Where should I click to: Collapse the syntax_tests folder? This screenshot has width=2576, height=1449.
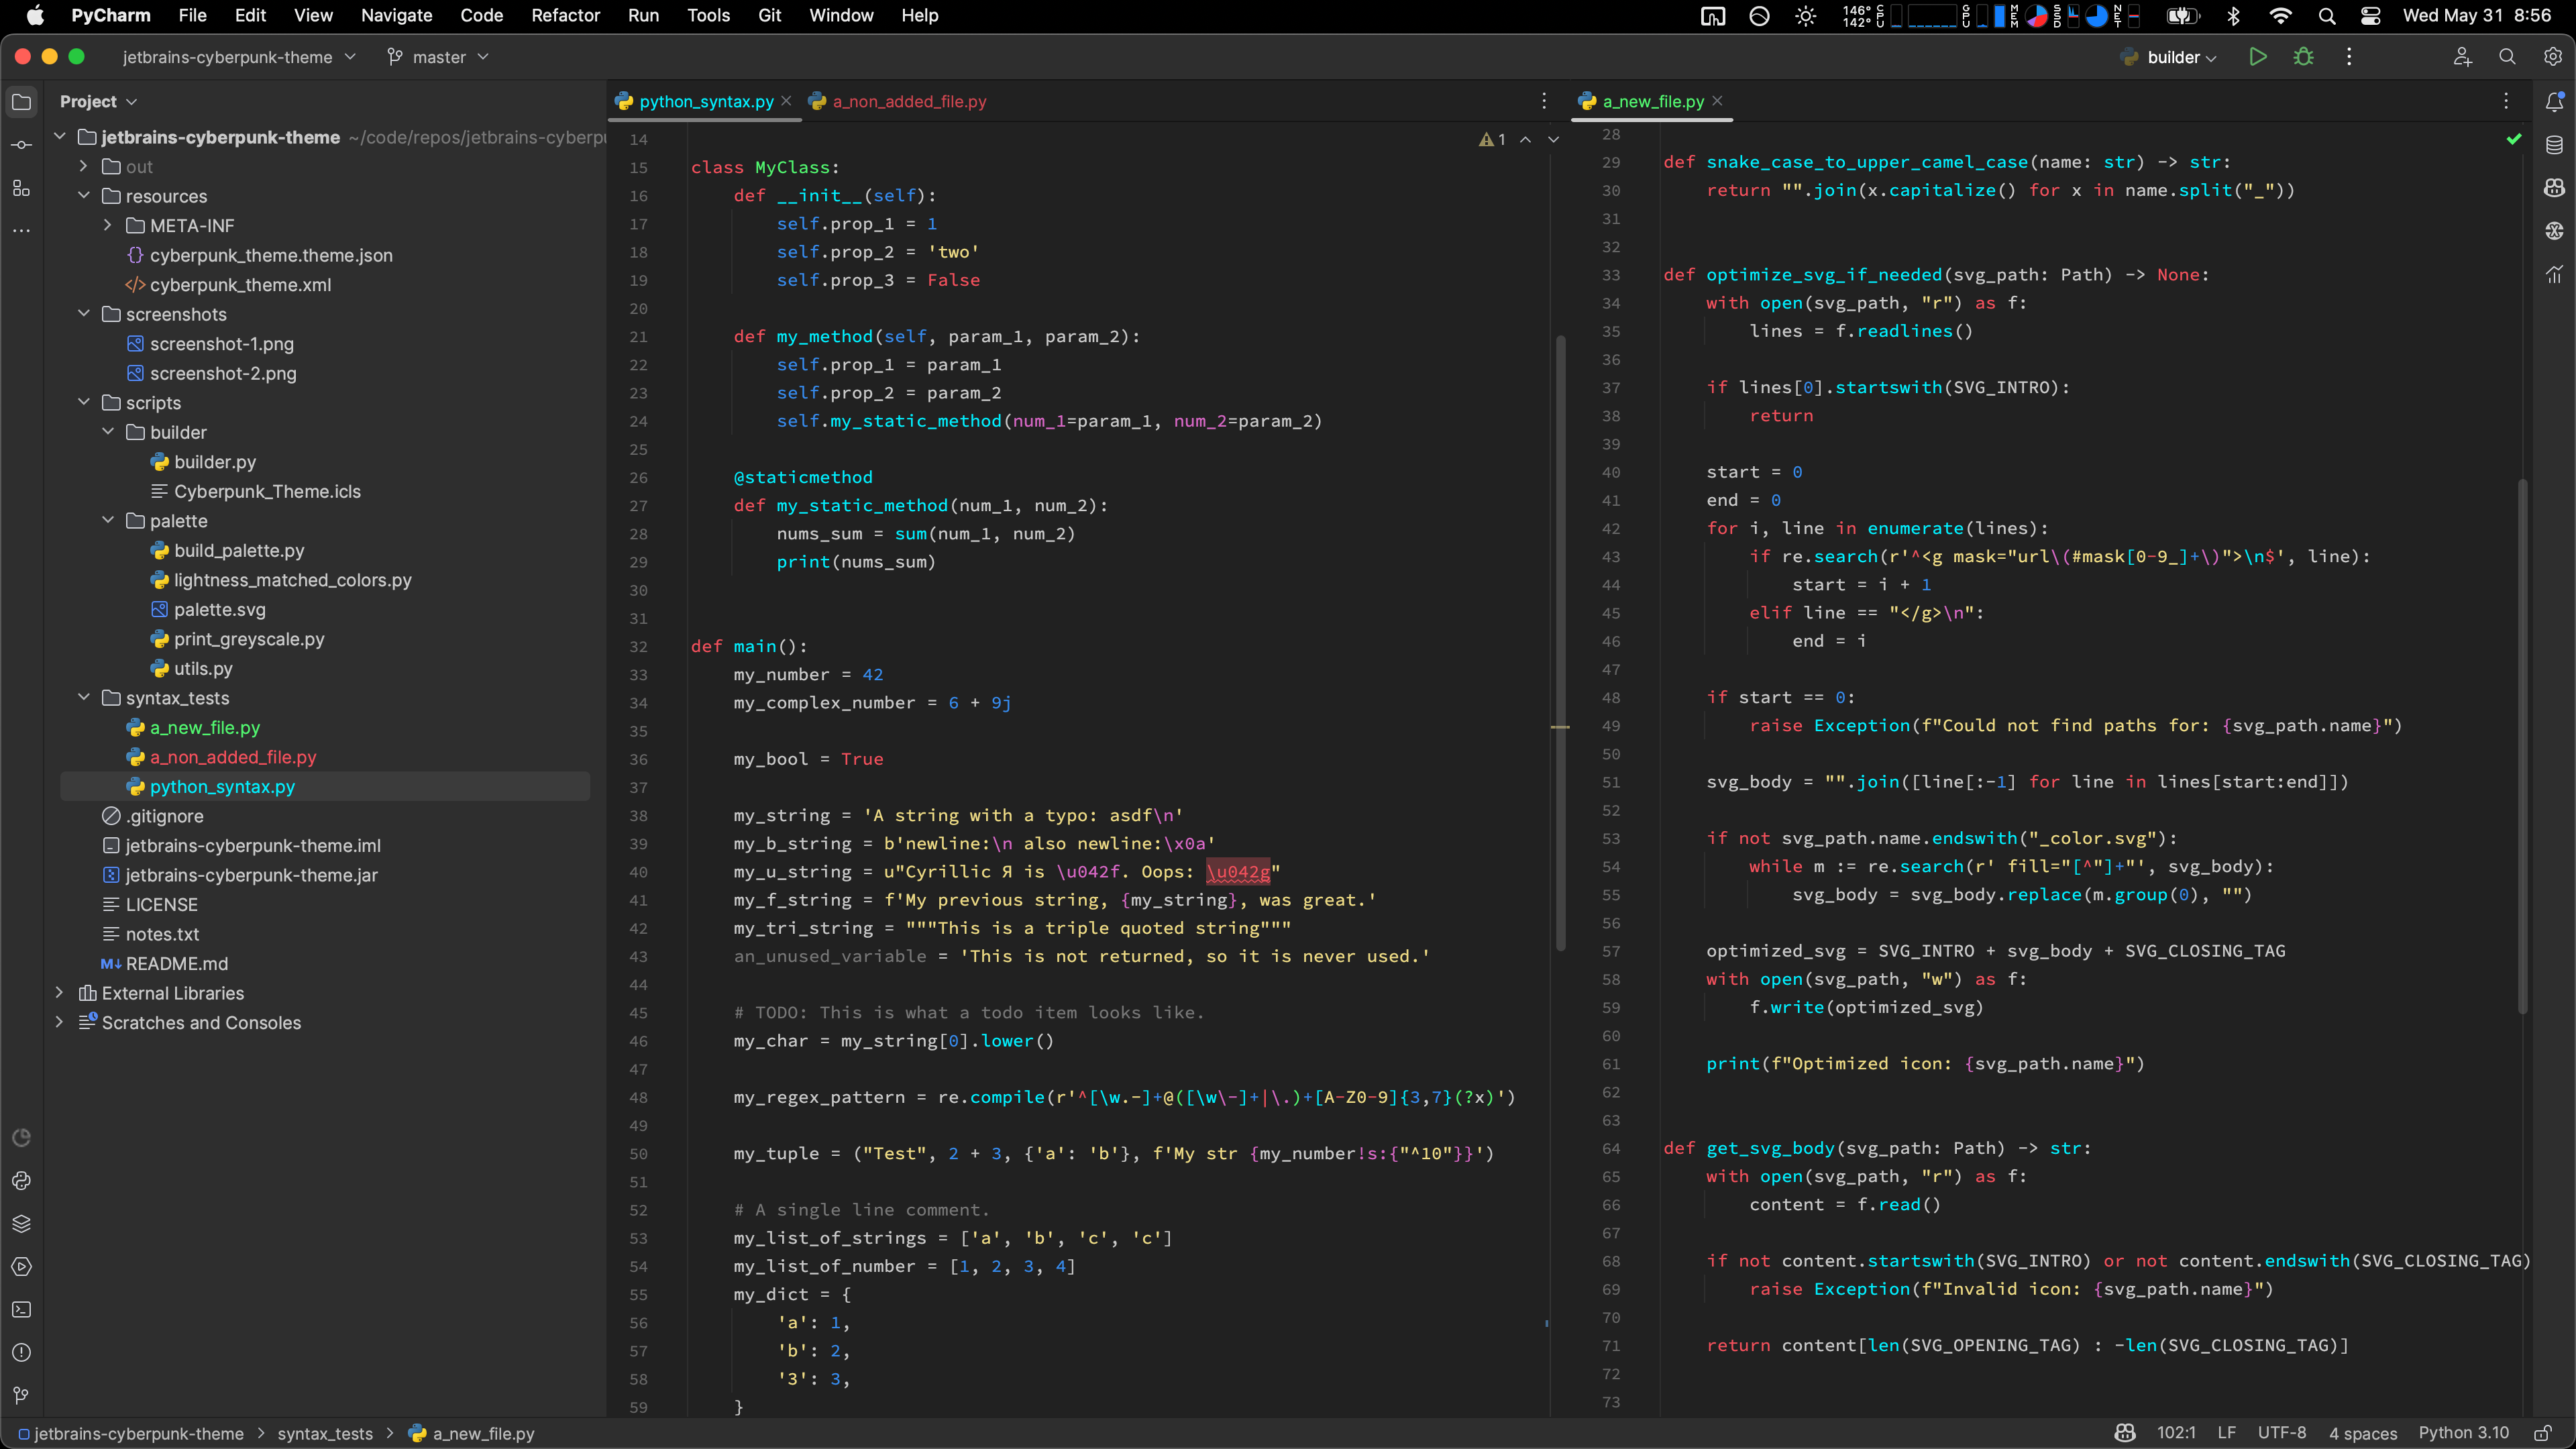click(x=84, y=697)
